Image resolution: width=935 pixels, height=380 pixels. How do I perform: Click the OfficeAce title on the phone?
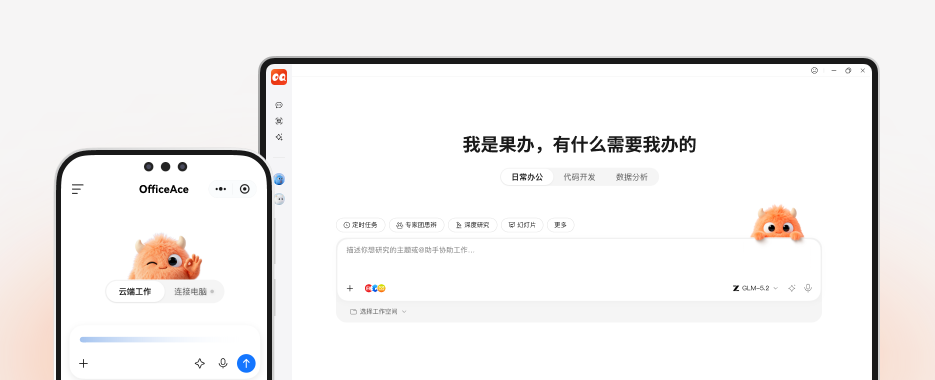coord(164,189)
